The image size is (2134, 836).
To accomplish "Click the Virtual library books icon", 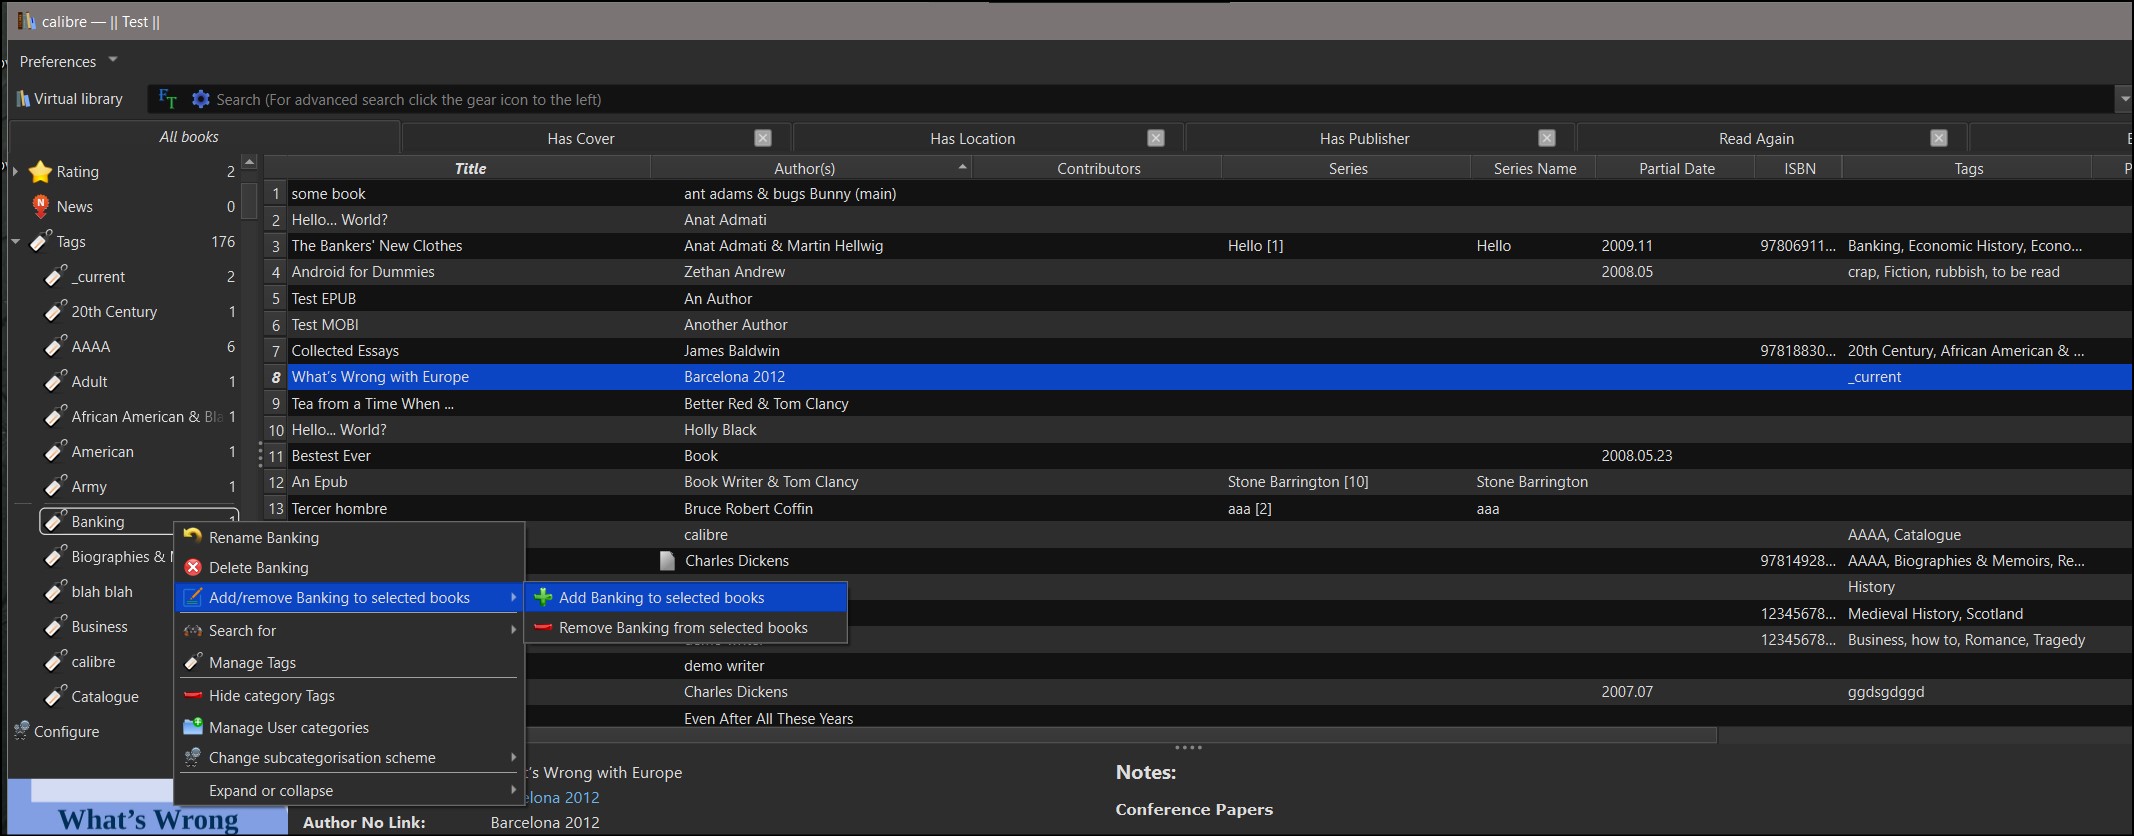I will click(x=23, y=99).
